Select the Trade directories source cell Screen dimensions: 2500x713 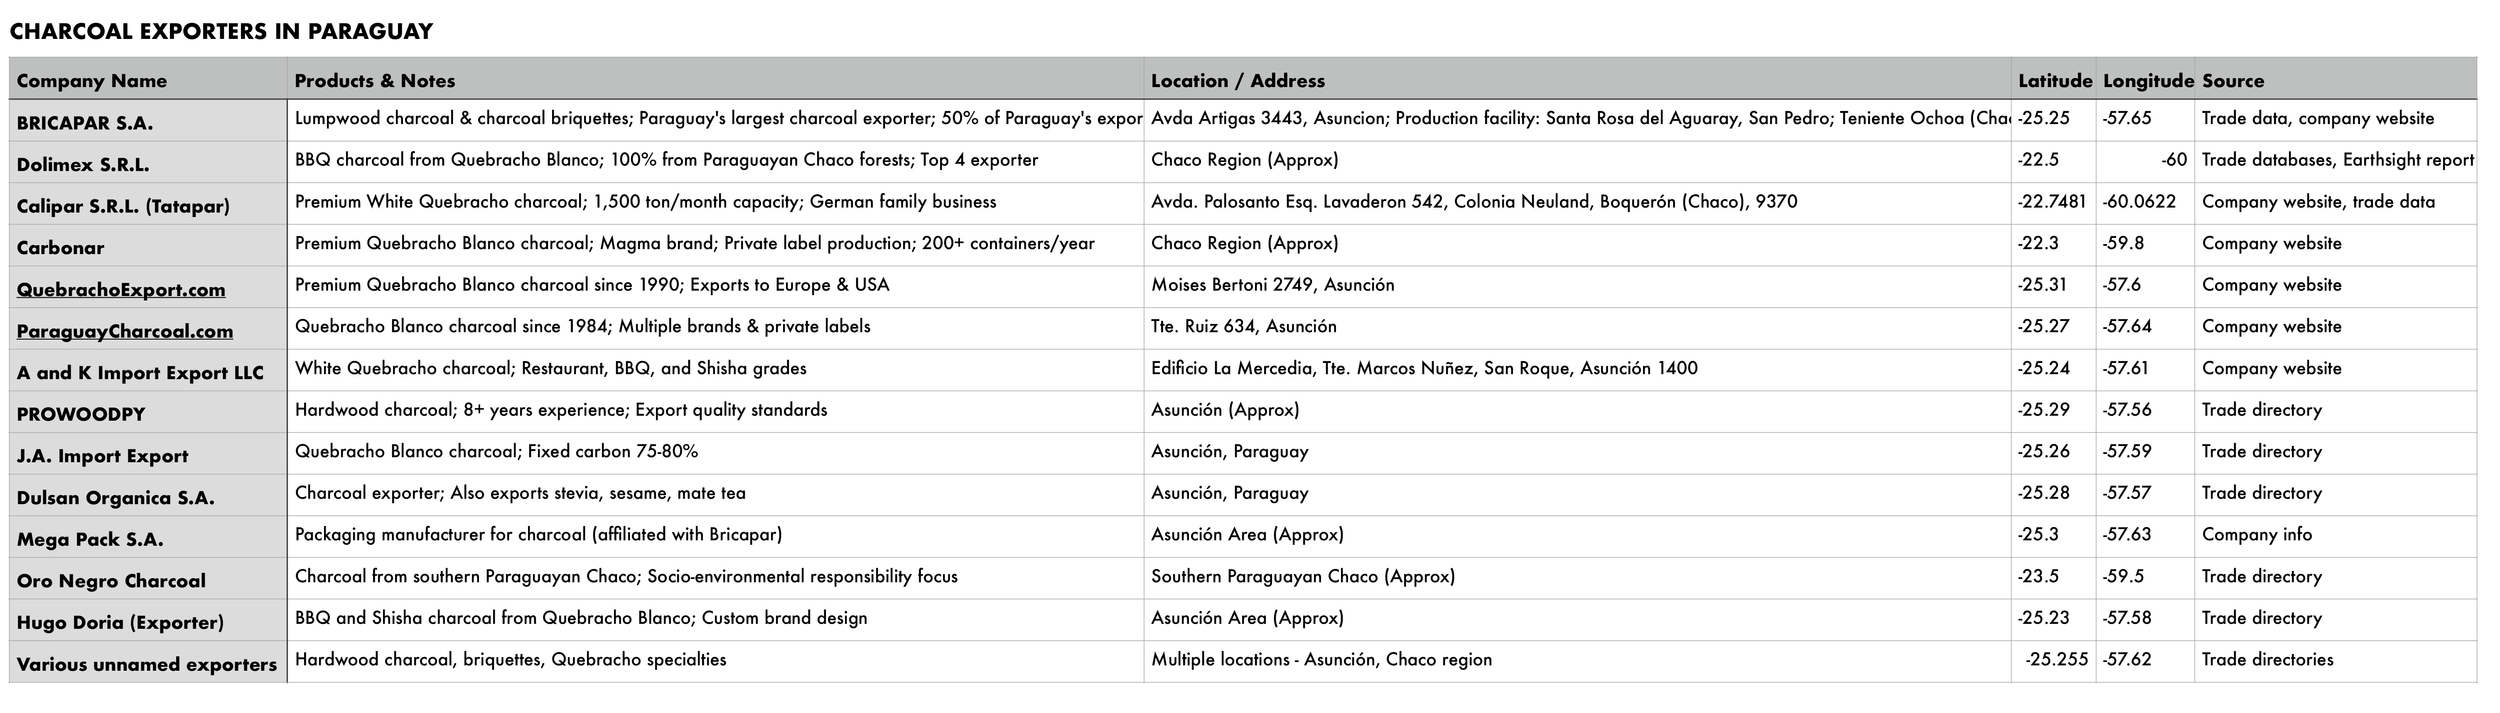[x=2335, y=660]
